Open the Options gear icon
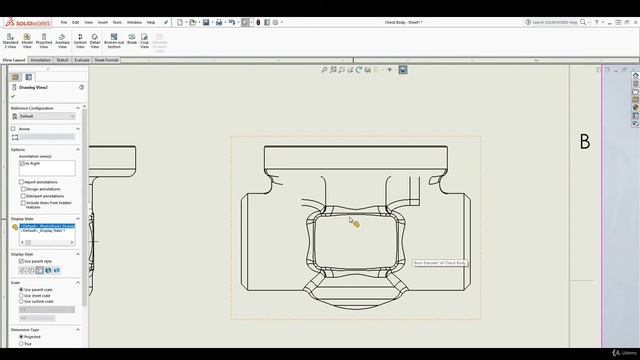 [276, 22]
